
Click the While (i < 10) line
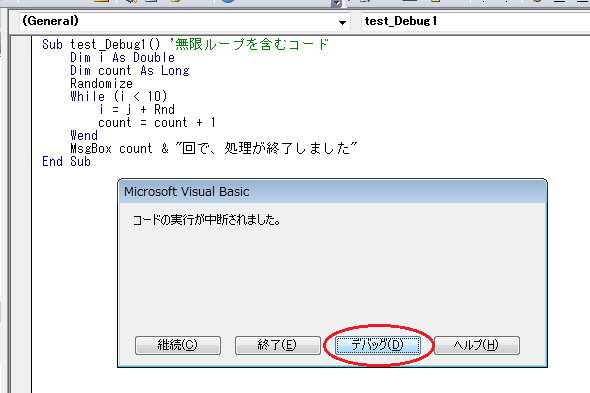(119, 96)
